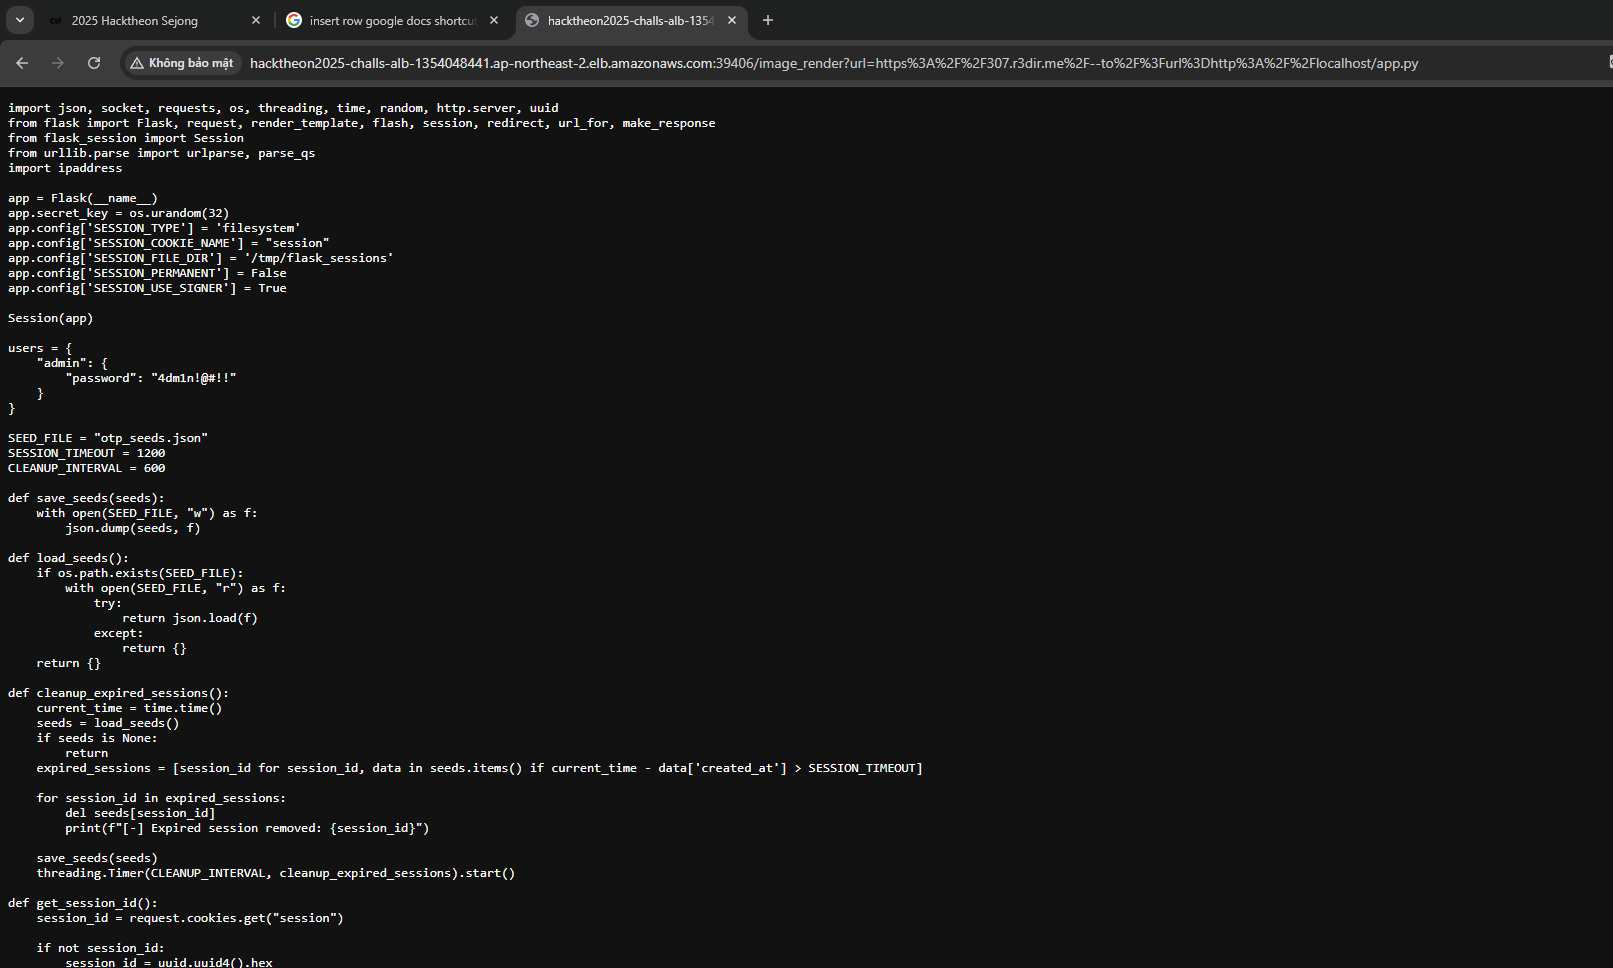
Task: Reload the page with the refresh icon
Action: [93, 62]
